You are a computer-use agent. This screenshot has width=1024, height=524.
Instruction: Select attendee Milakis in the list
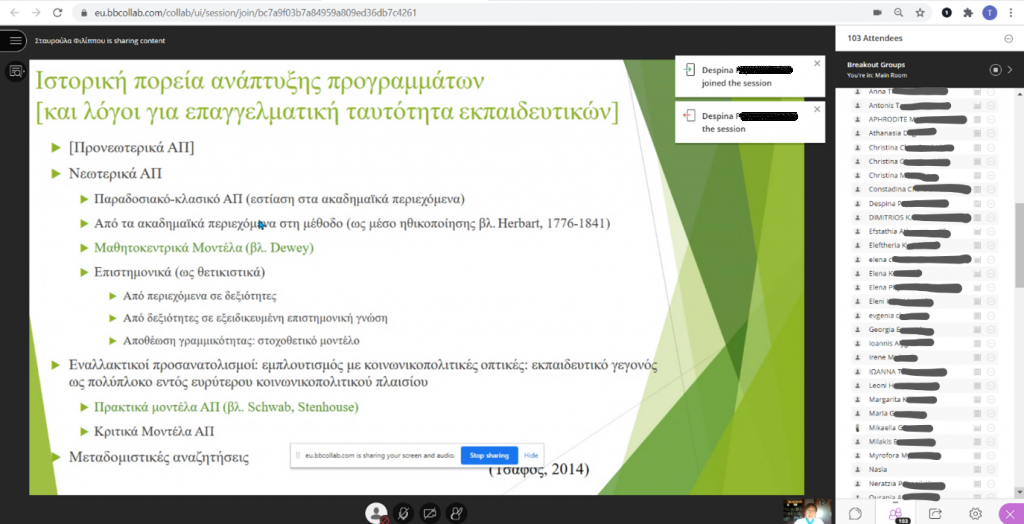(x=925, y=442)
